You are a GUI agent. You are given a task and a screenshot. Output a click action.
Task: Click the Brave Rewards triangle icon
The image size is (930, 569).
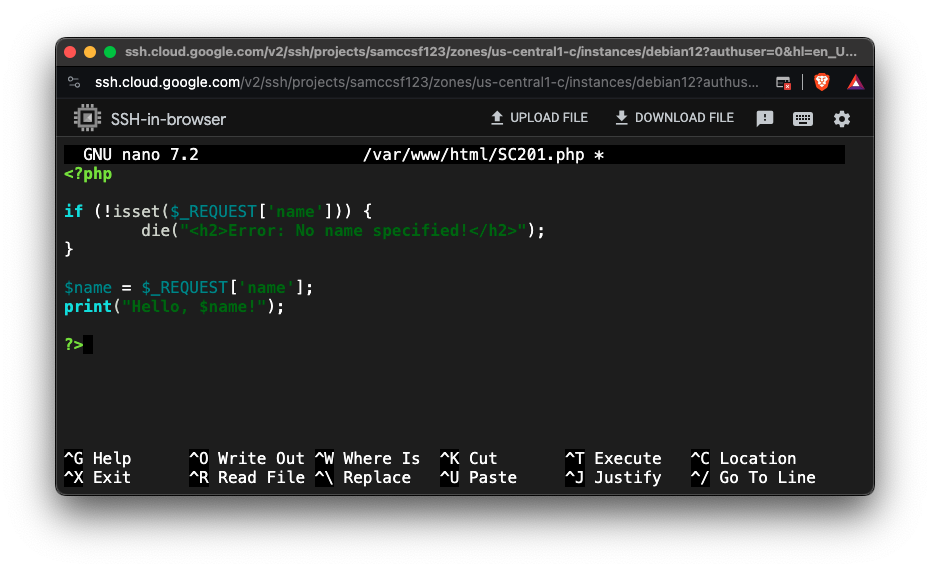pyautogui.click(x=855, y=82)
